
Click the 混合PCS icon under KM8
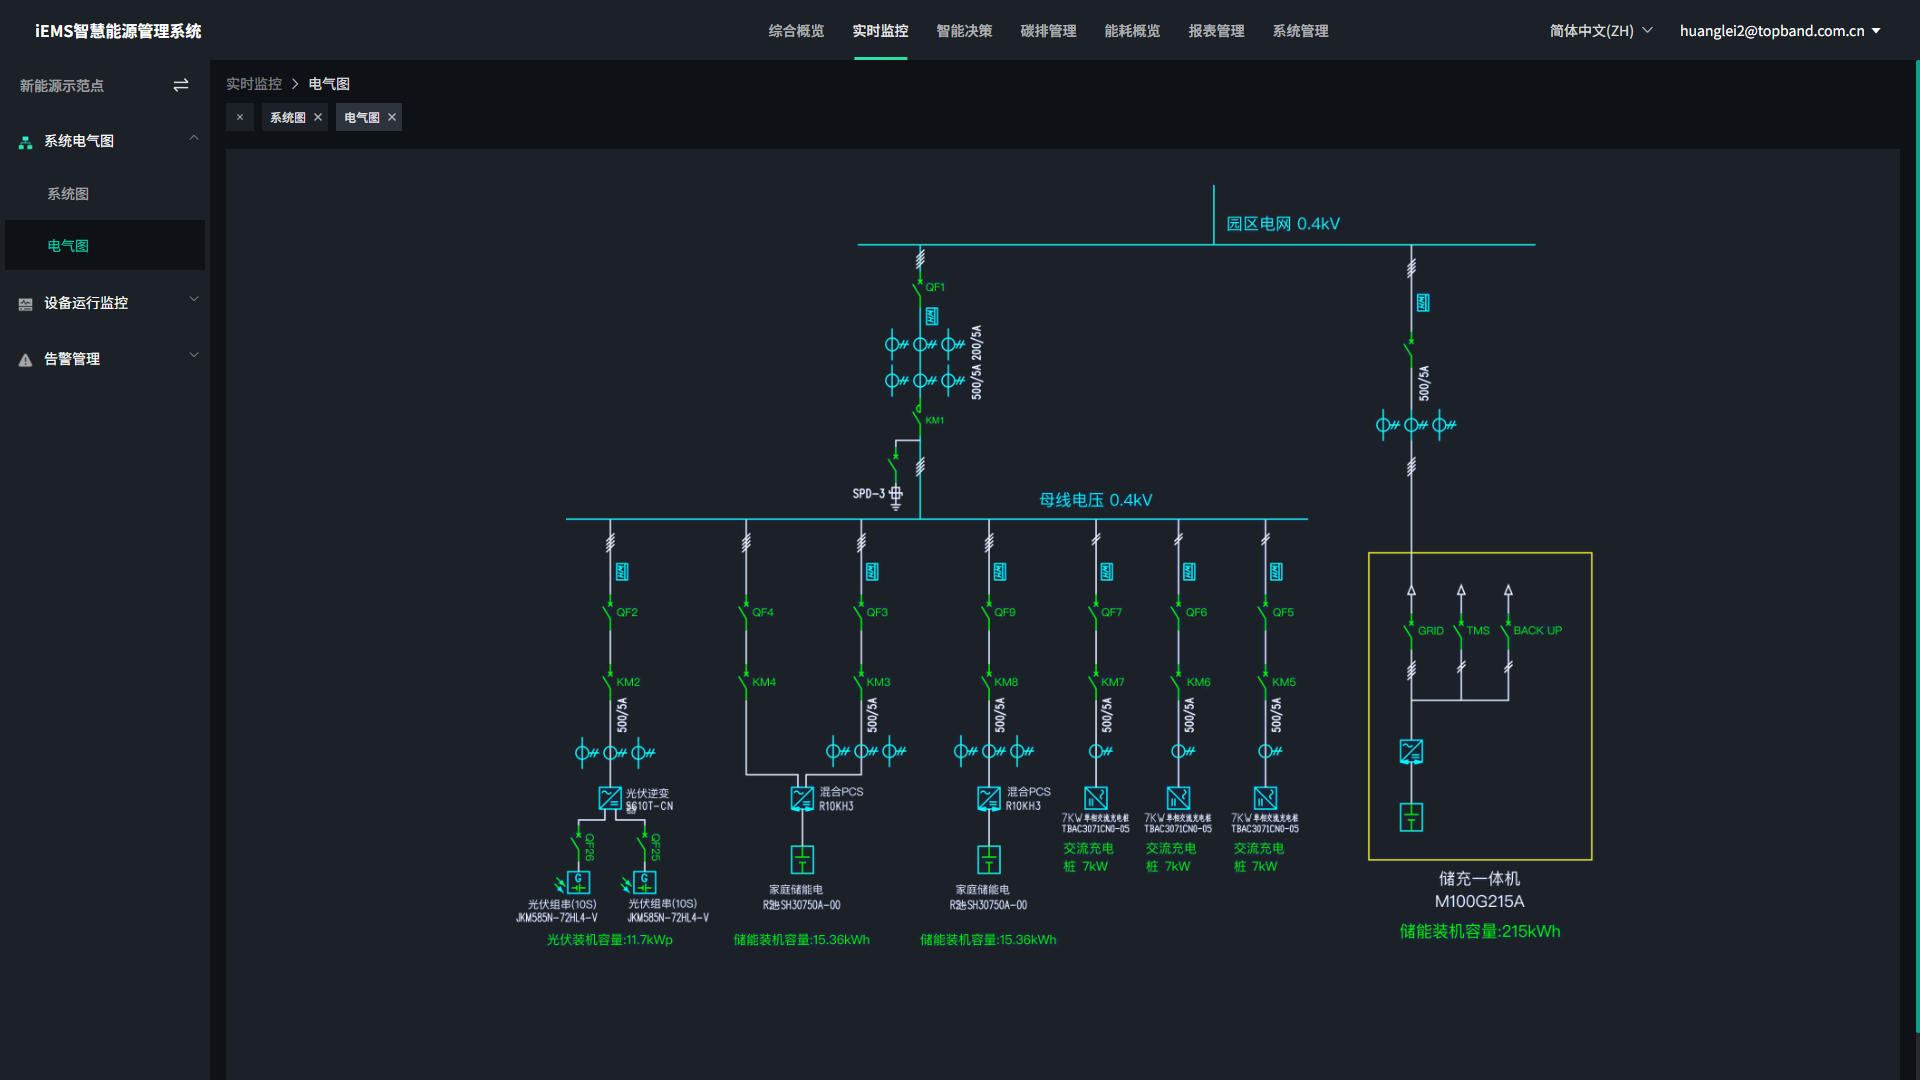point(989,798)
